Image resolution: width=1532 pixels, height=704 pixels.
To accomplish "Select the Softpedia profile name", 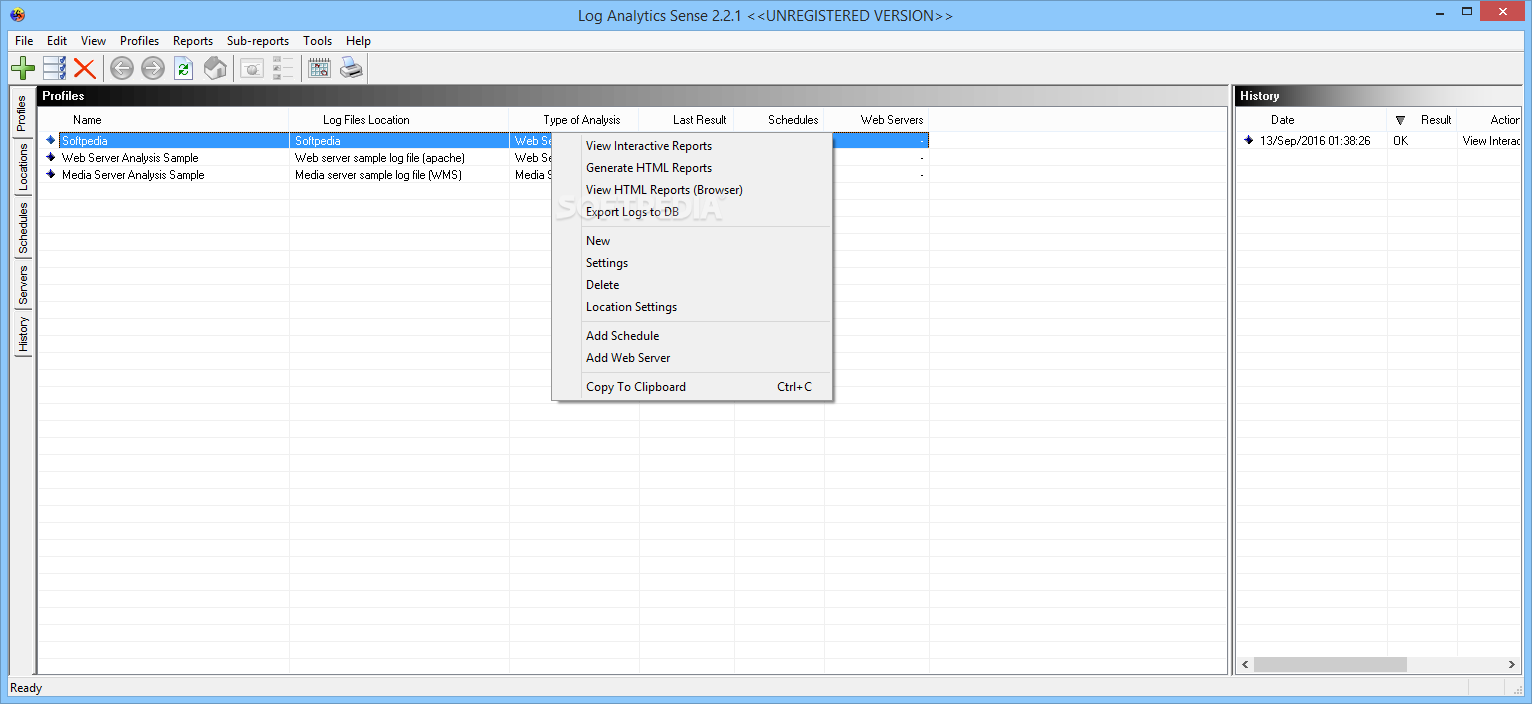I will [85, 141].
